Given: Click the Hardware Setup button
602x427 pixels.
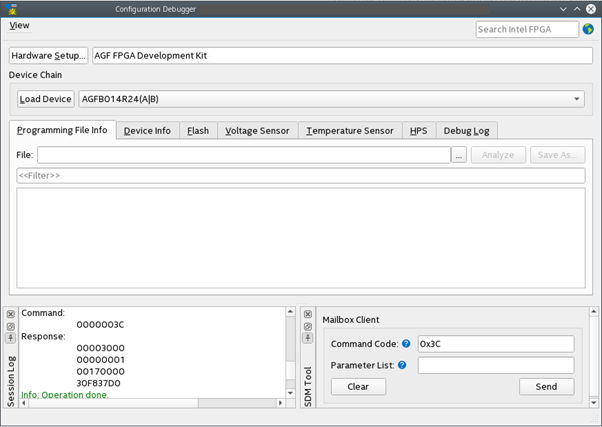Looking at the screenshot, I should [48, 55].
